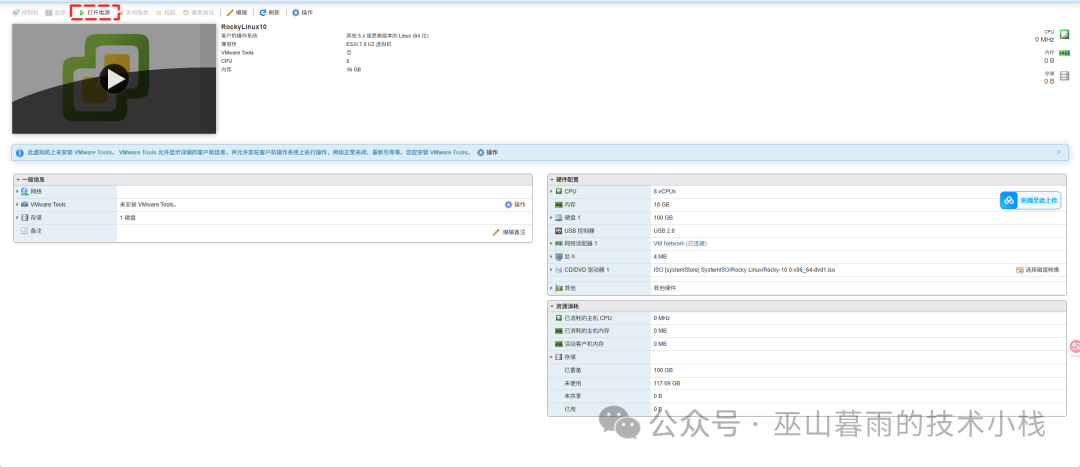Expand the 网络 row in 一般信息
Screen dimensions: 1080x467
17,191
